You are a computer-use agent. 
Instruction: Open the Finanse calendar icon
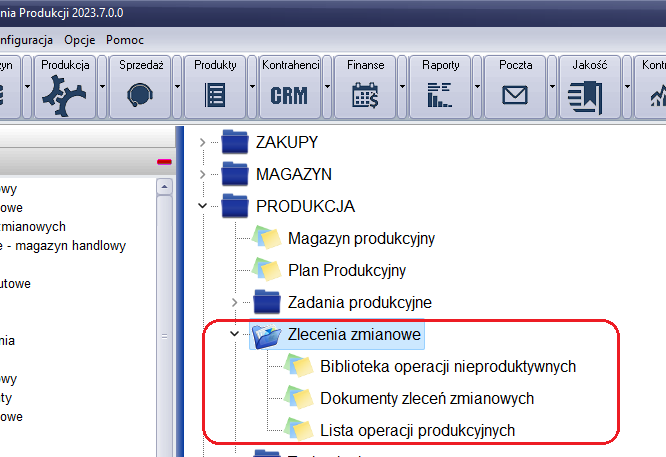click(365, 94)
